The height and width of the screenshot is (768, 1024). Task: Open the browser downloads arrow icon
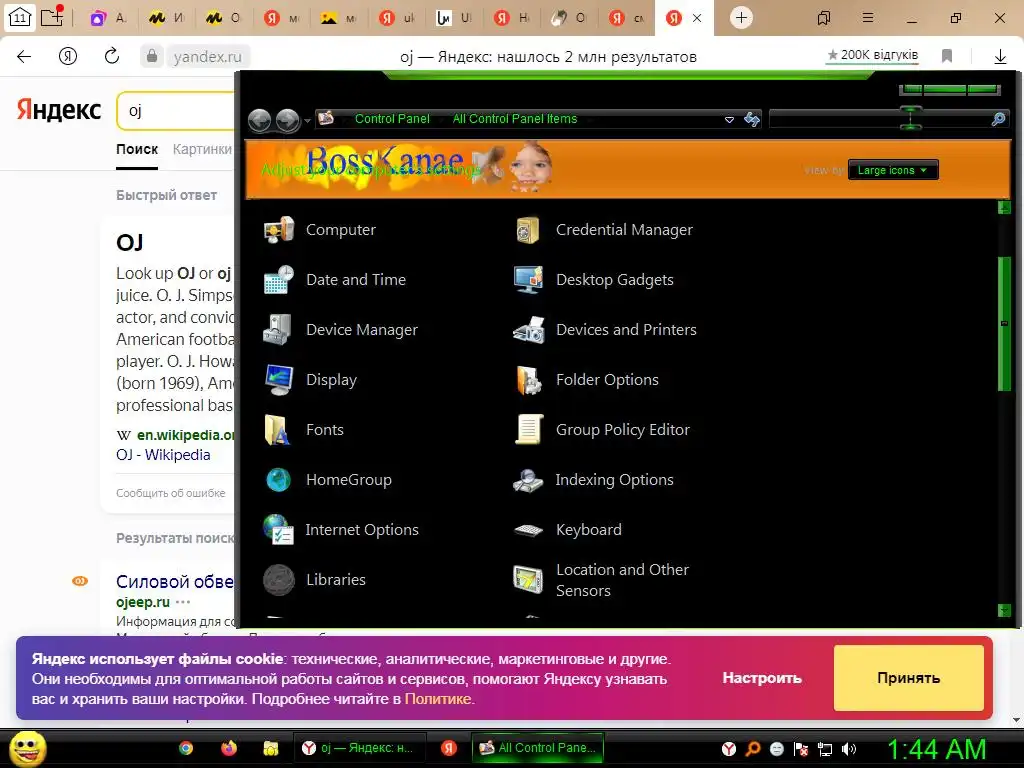pos(1000,56)
